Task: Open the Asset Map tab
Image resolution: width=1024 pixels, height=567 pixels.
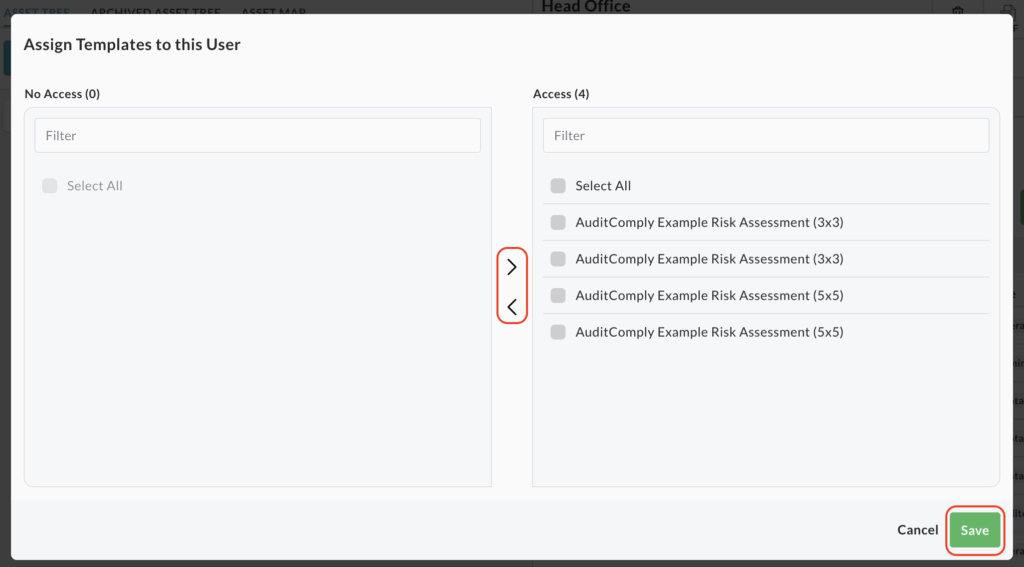Action: [x=273, y=12]
